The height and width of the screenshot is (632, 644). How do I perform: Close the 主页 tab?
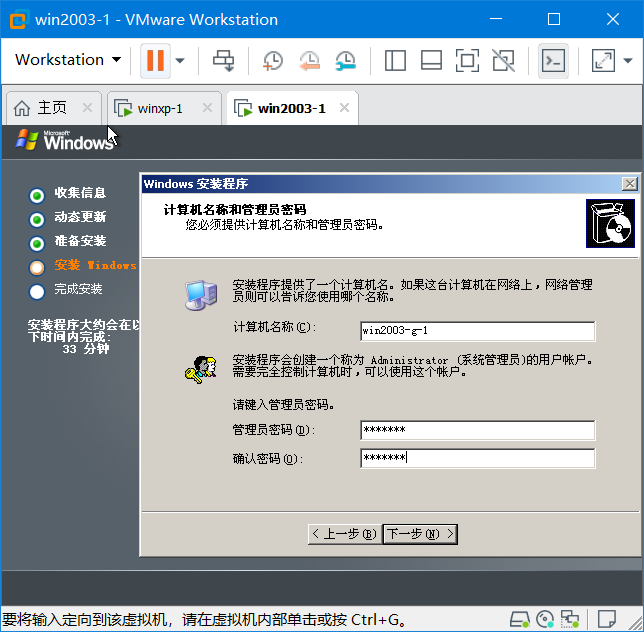[87, 108]
